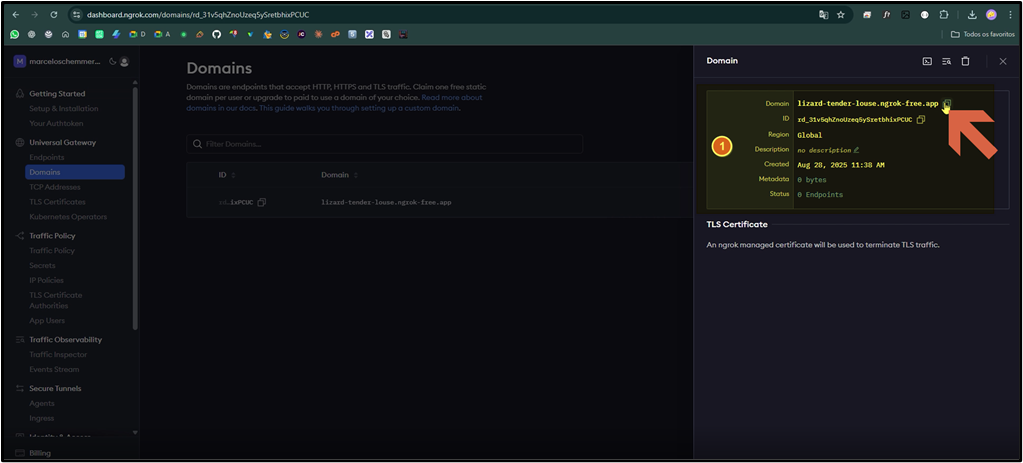Viewport: 1023px width, 463px height.
Task: Open IP Policies page
Action: (46, 280)
